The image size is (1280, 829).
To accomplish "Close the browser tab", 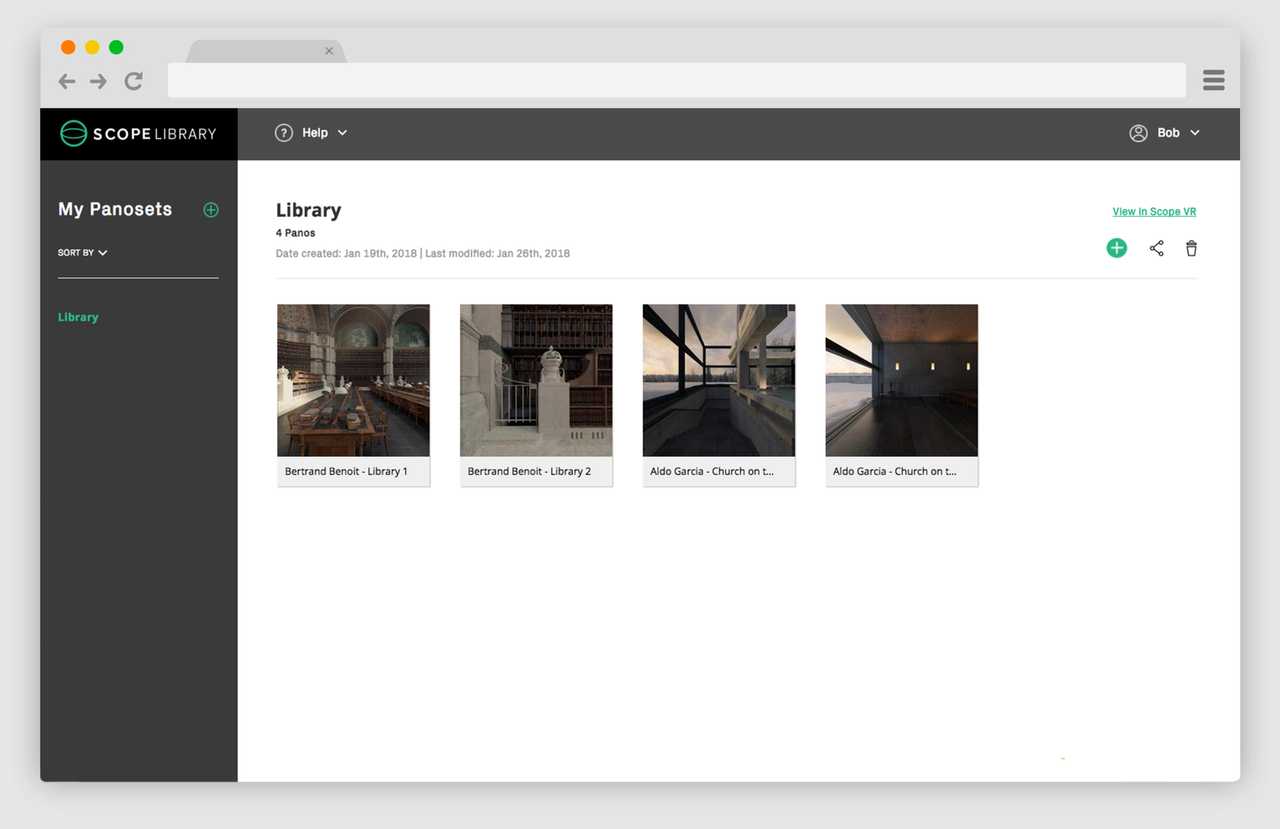I will [329, 51].
